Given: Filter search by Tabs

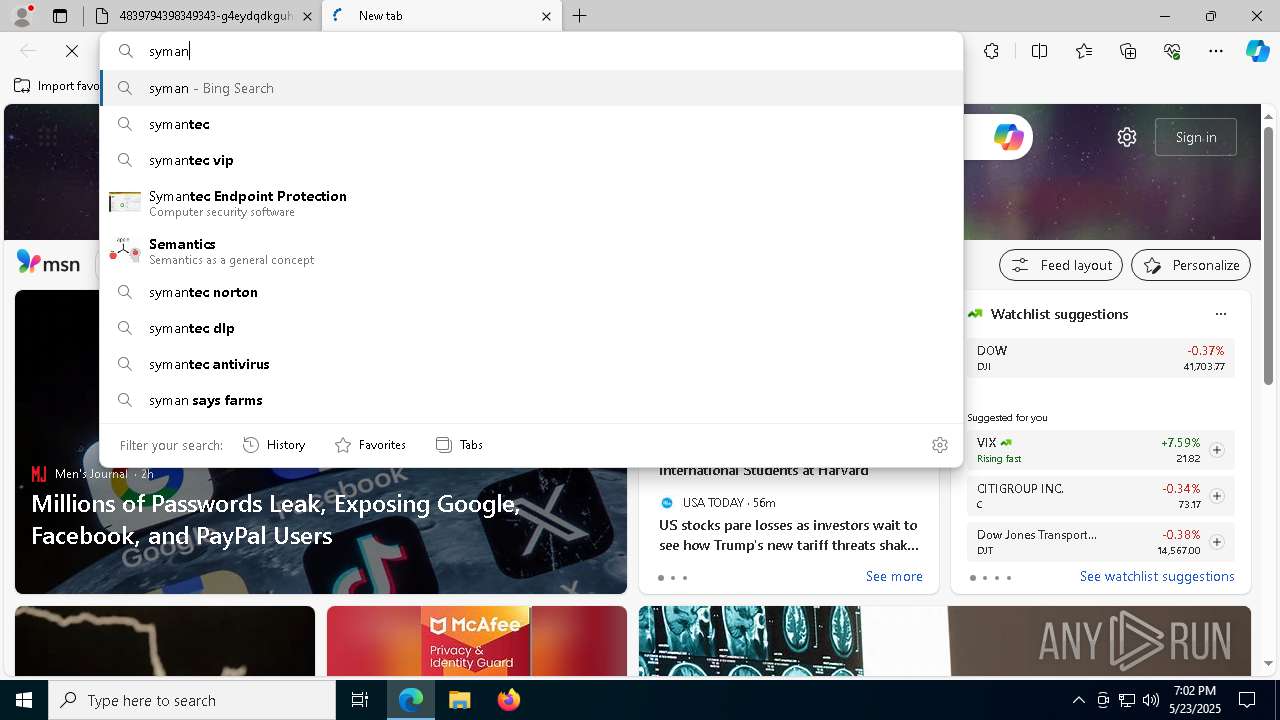Looking at the screenshot, I should (x=459, y=445).
